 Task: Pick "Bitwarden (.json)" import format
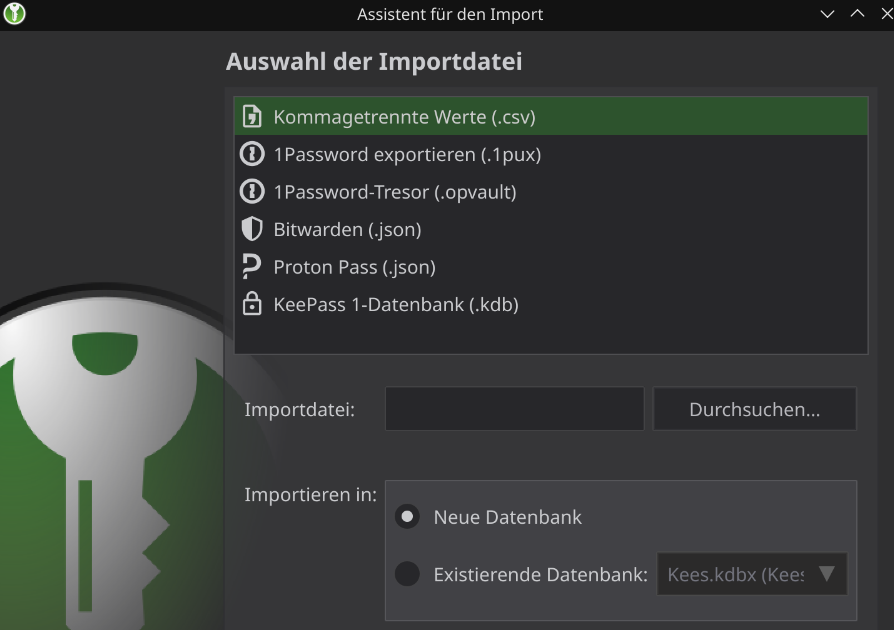[551, 229]
